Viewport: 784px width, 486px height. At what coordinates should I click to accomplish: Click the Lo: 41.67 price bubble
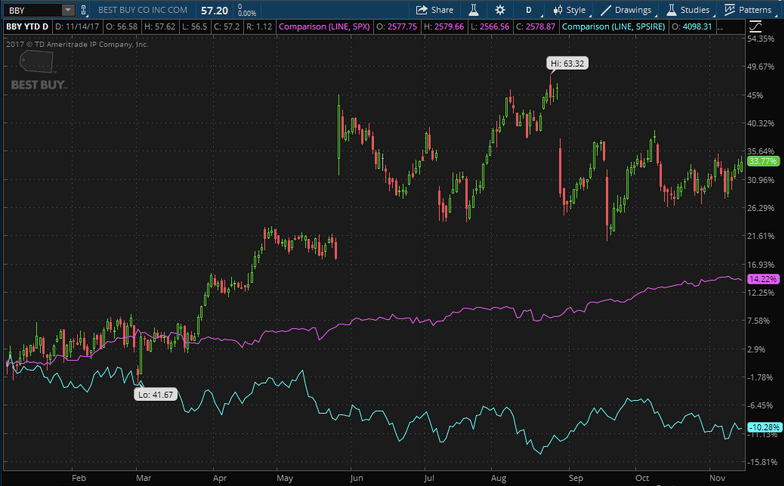click(x=156, y=394)
